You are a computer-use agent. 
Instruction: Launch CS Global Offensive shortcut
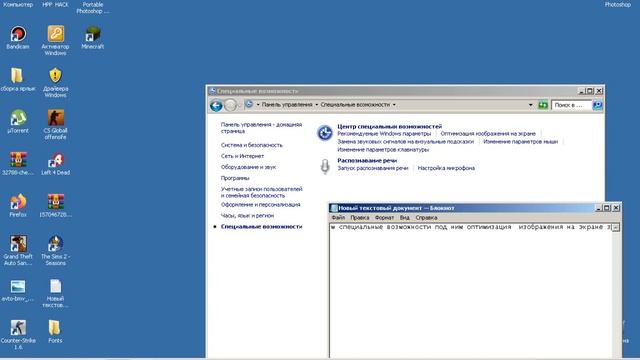coord(56,118)
